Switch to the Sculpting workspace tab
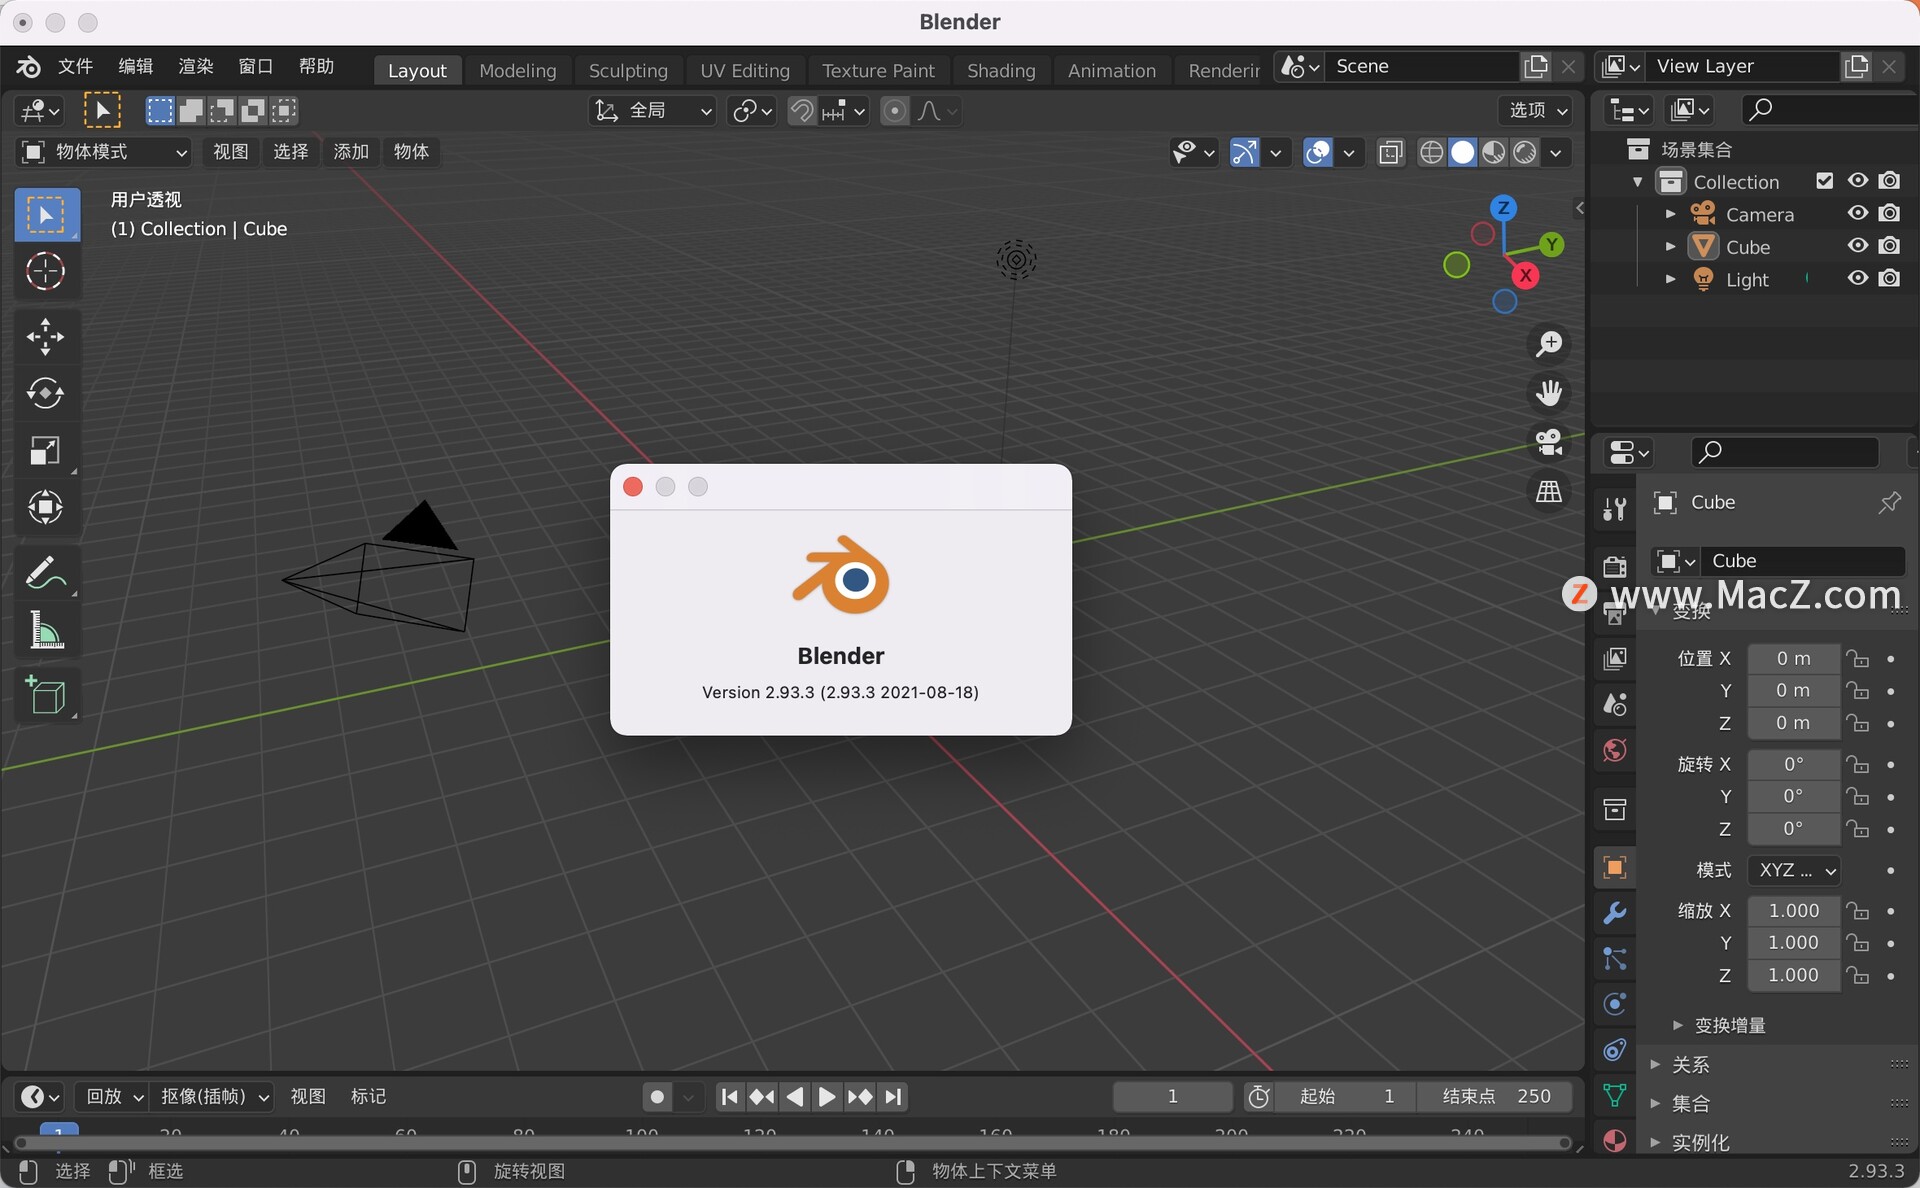 tap(628, 71)
